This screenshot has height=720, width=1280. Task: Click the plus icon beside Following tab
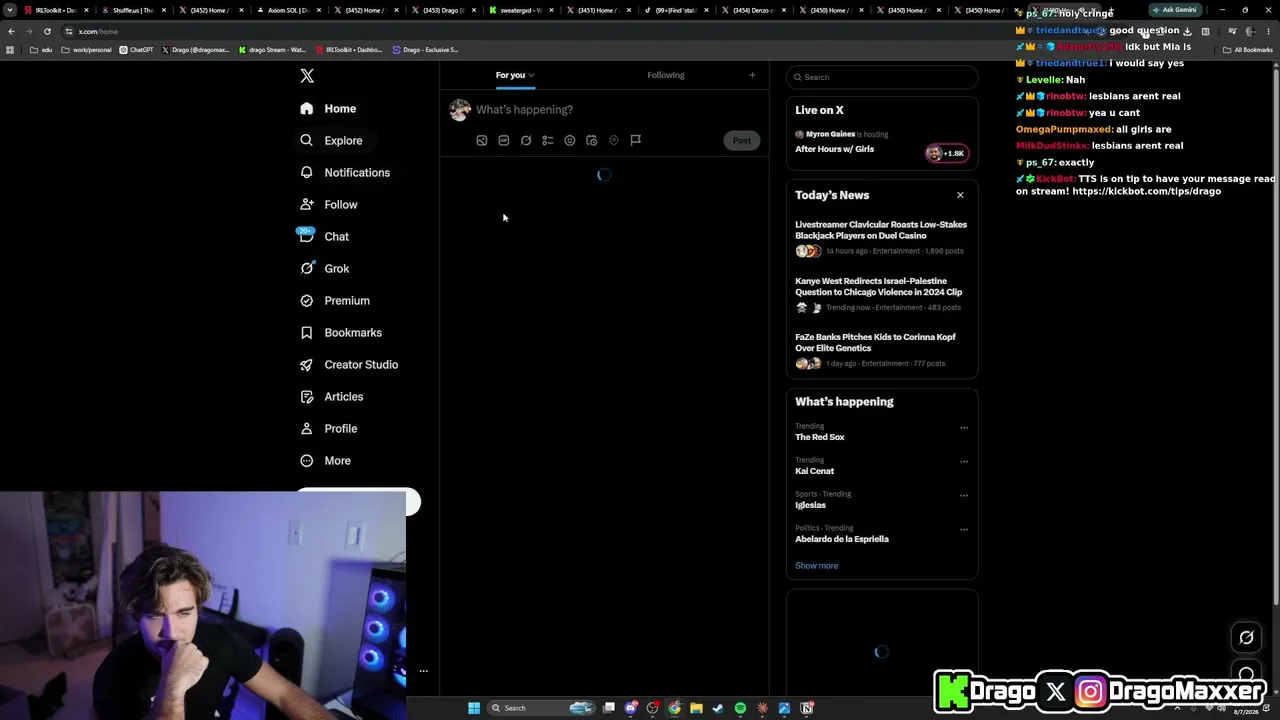click(x=752, y=75)
